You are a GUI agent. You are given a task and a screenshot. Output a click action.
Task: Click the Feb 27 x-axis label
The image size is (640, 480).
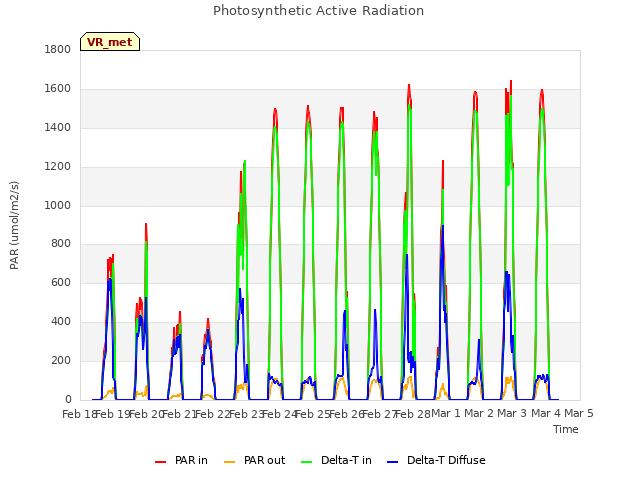click(x=380, y=414)
